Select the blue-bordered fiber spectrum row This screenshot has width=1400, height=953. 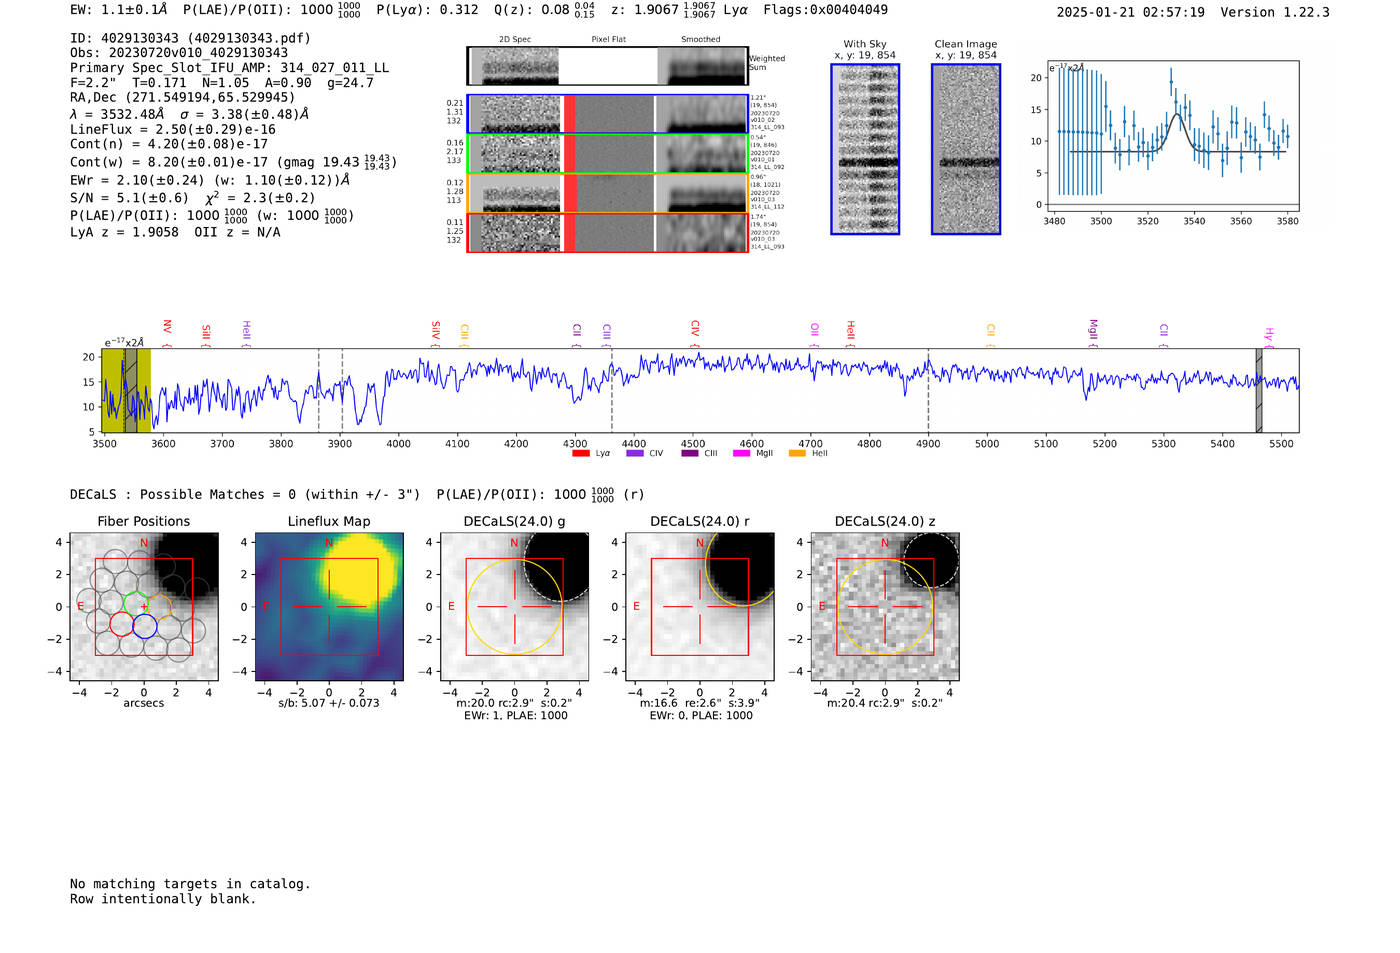(608, 114)
